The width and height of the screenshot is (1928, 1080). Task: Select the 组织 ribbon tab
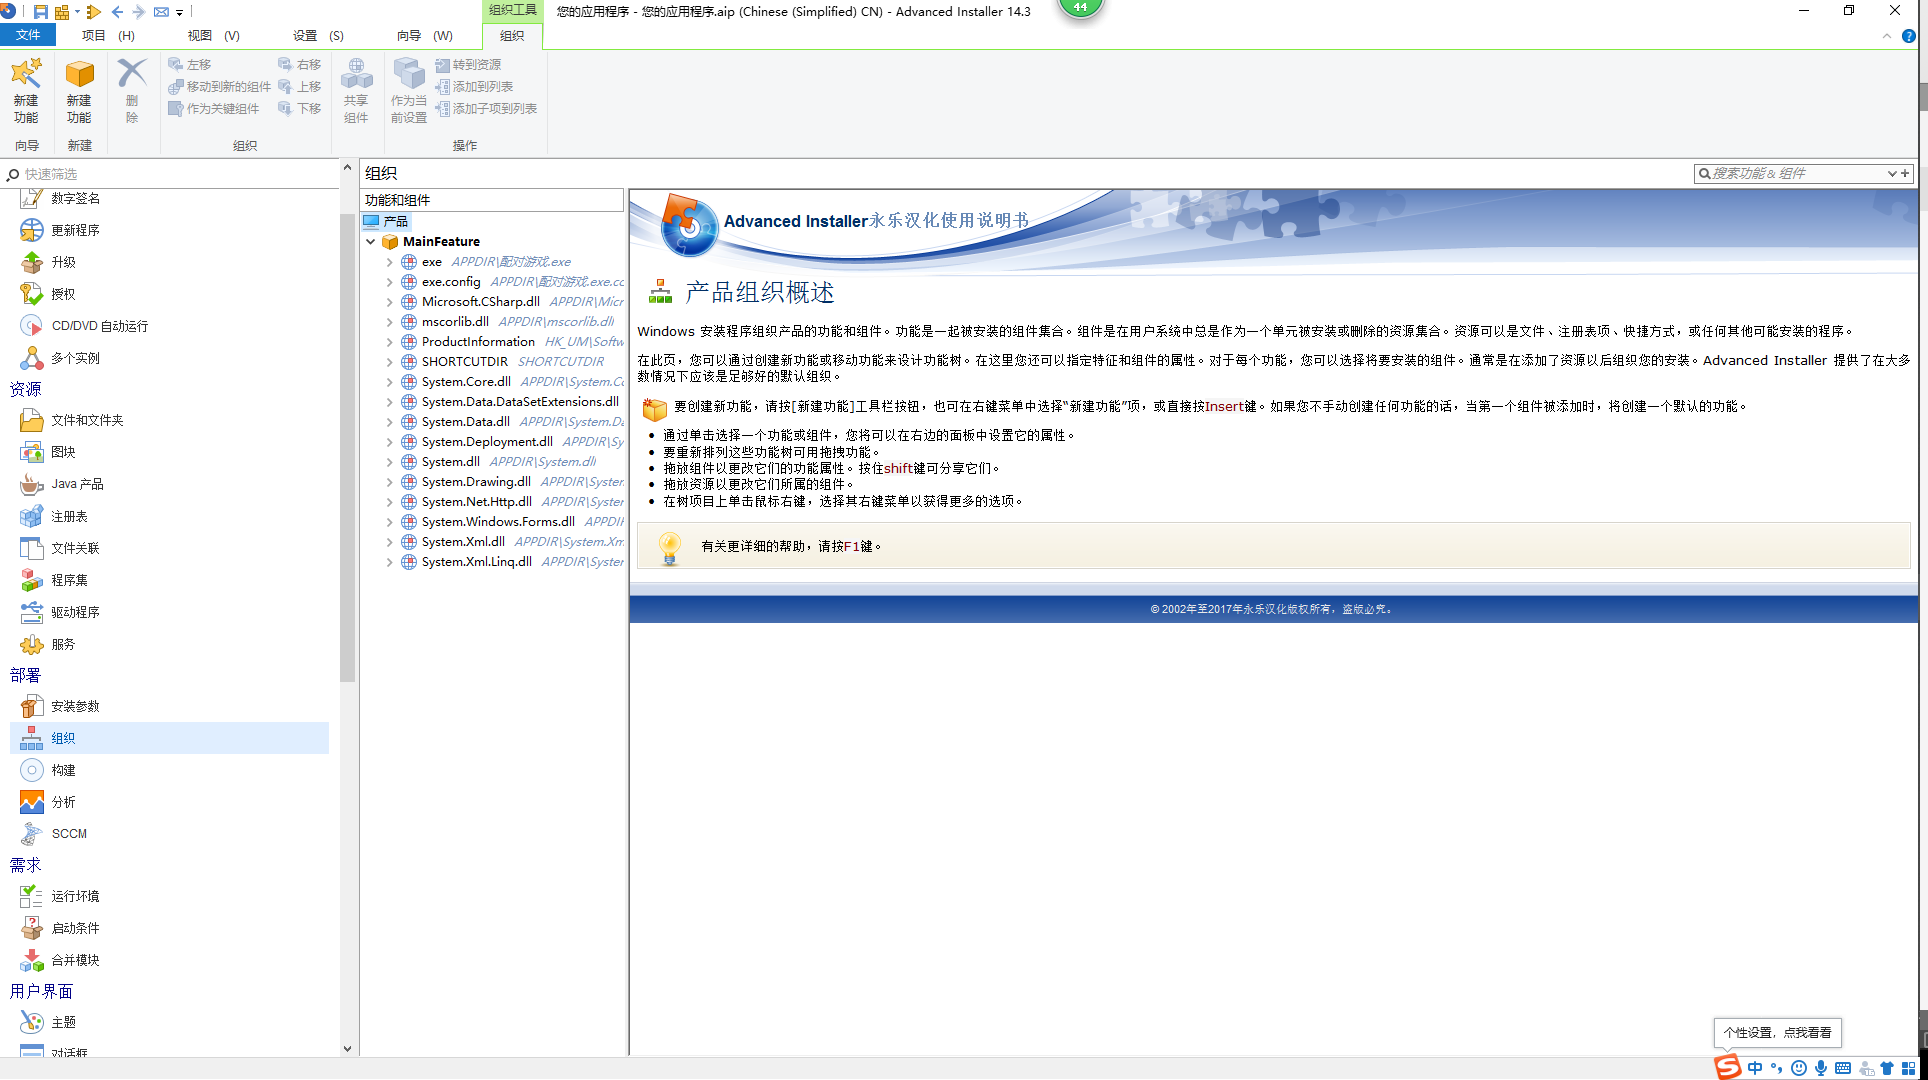tap(512, 35)
